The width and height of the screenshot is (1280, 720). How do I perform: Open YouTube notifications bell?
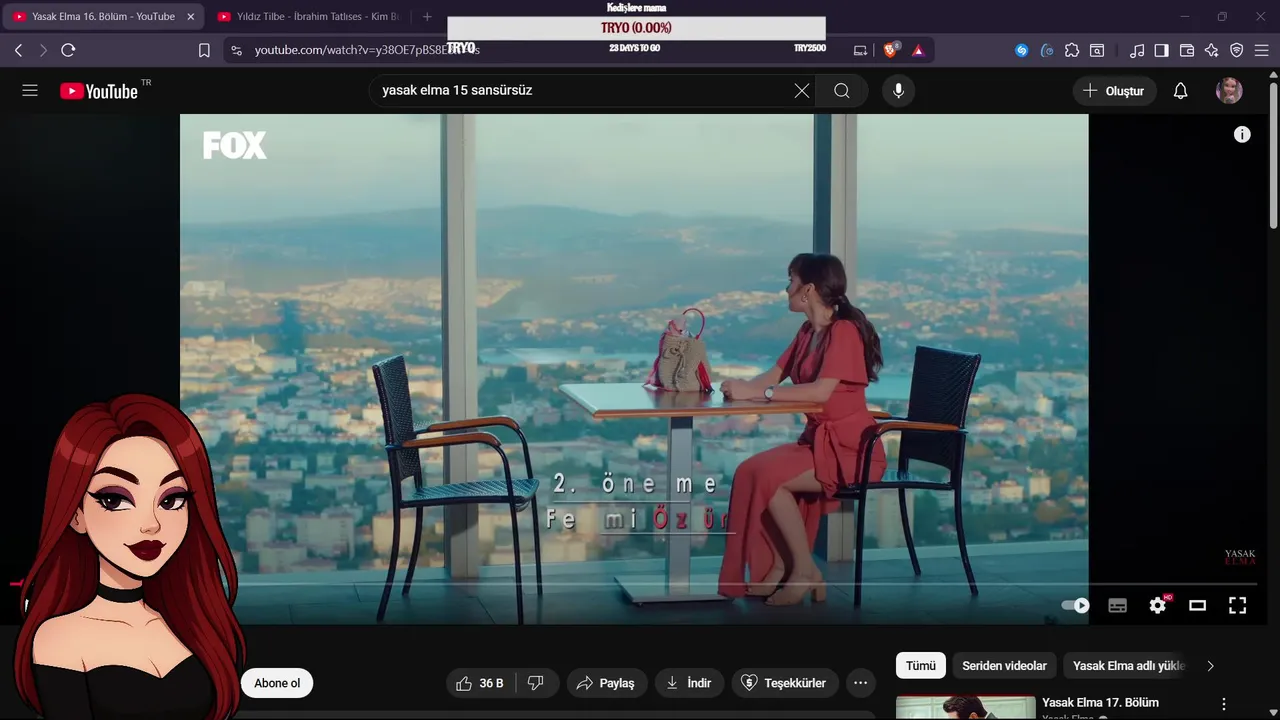coord(1180,91)
